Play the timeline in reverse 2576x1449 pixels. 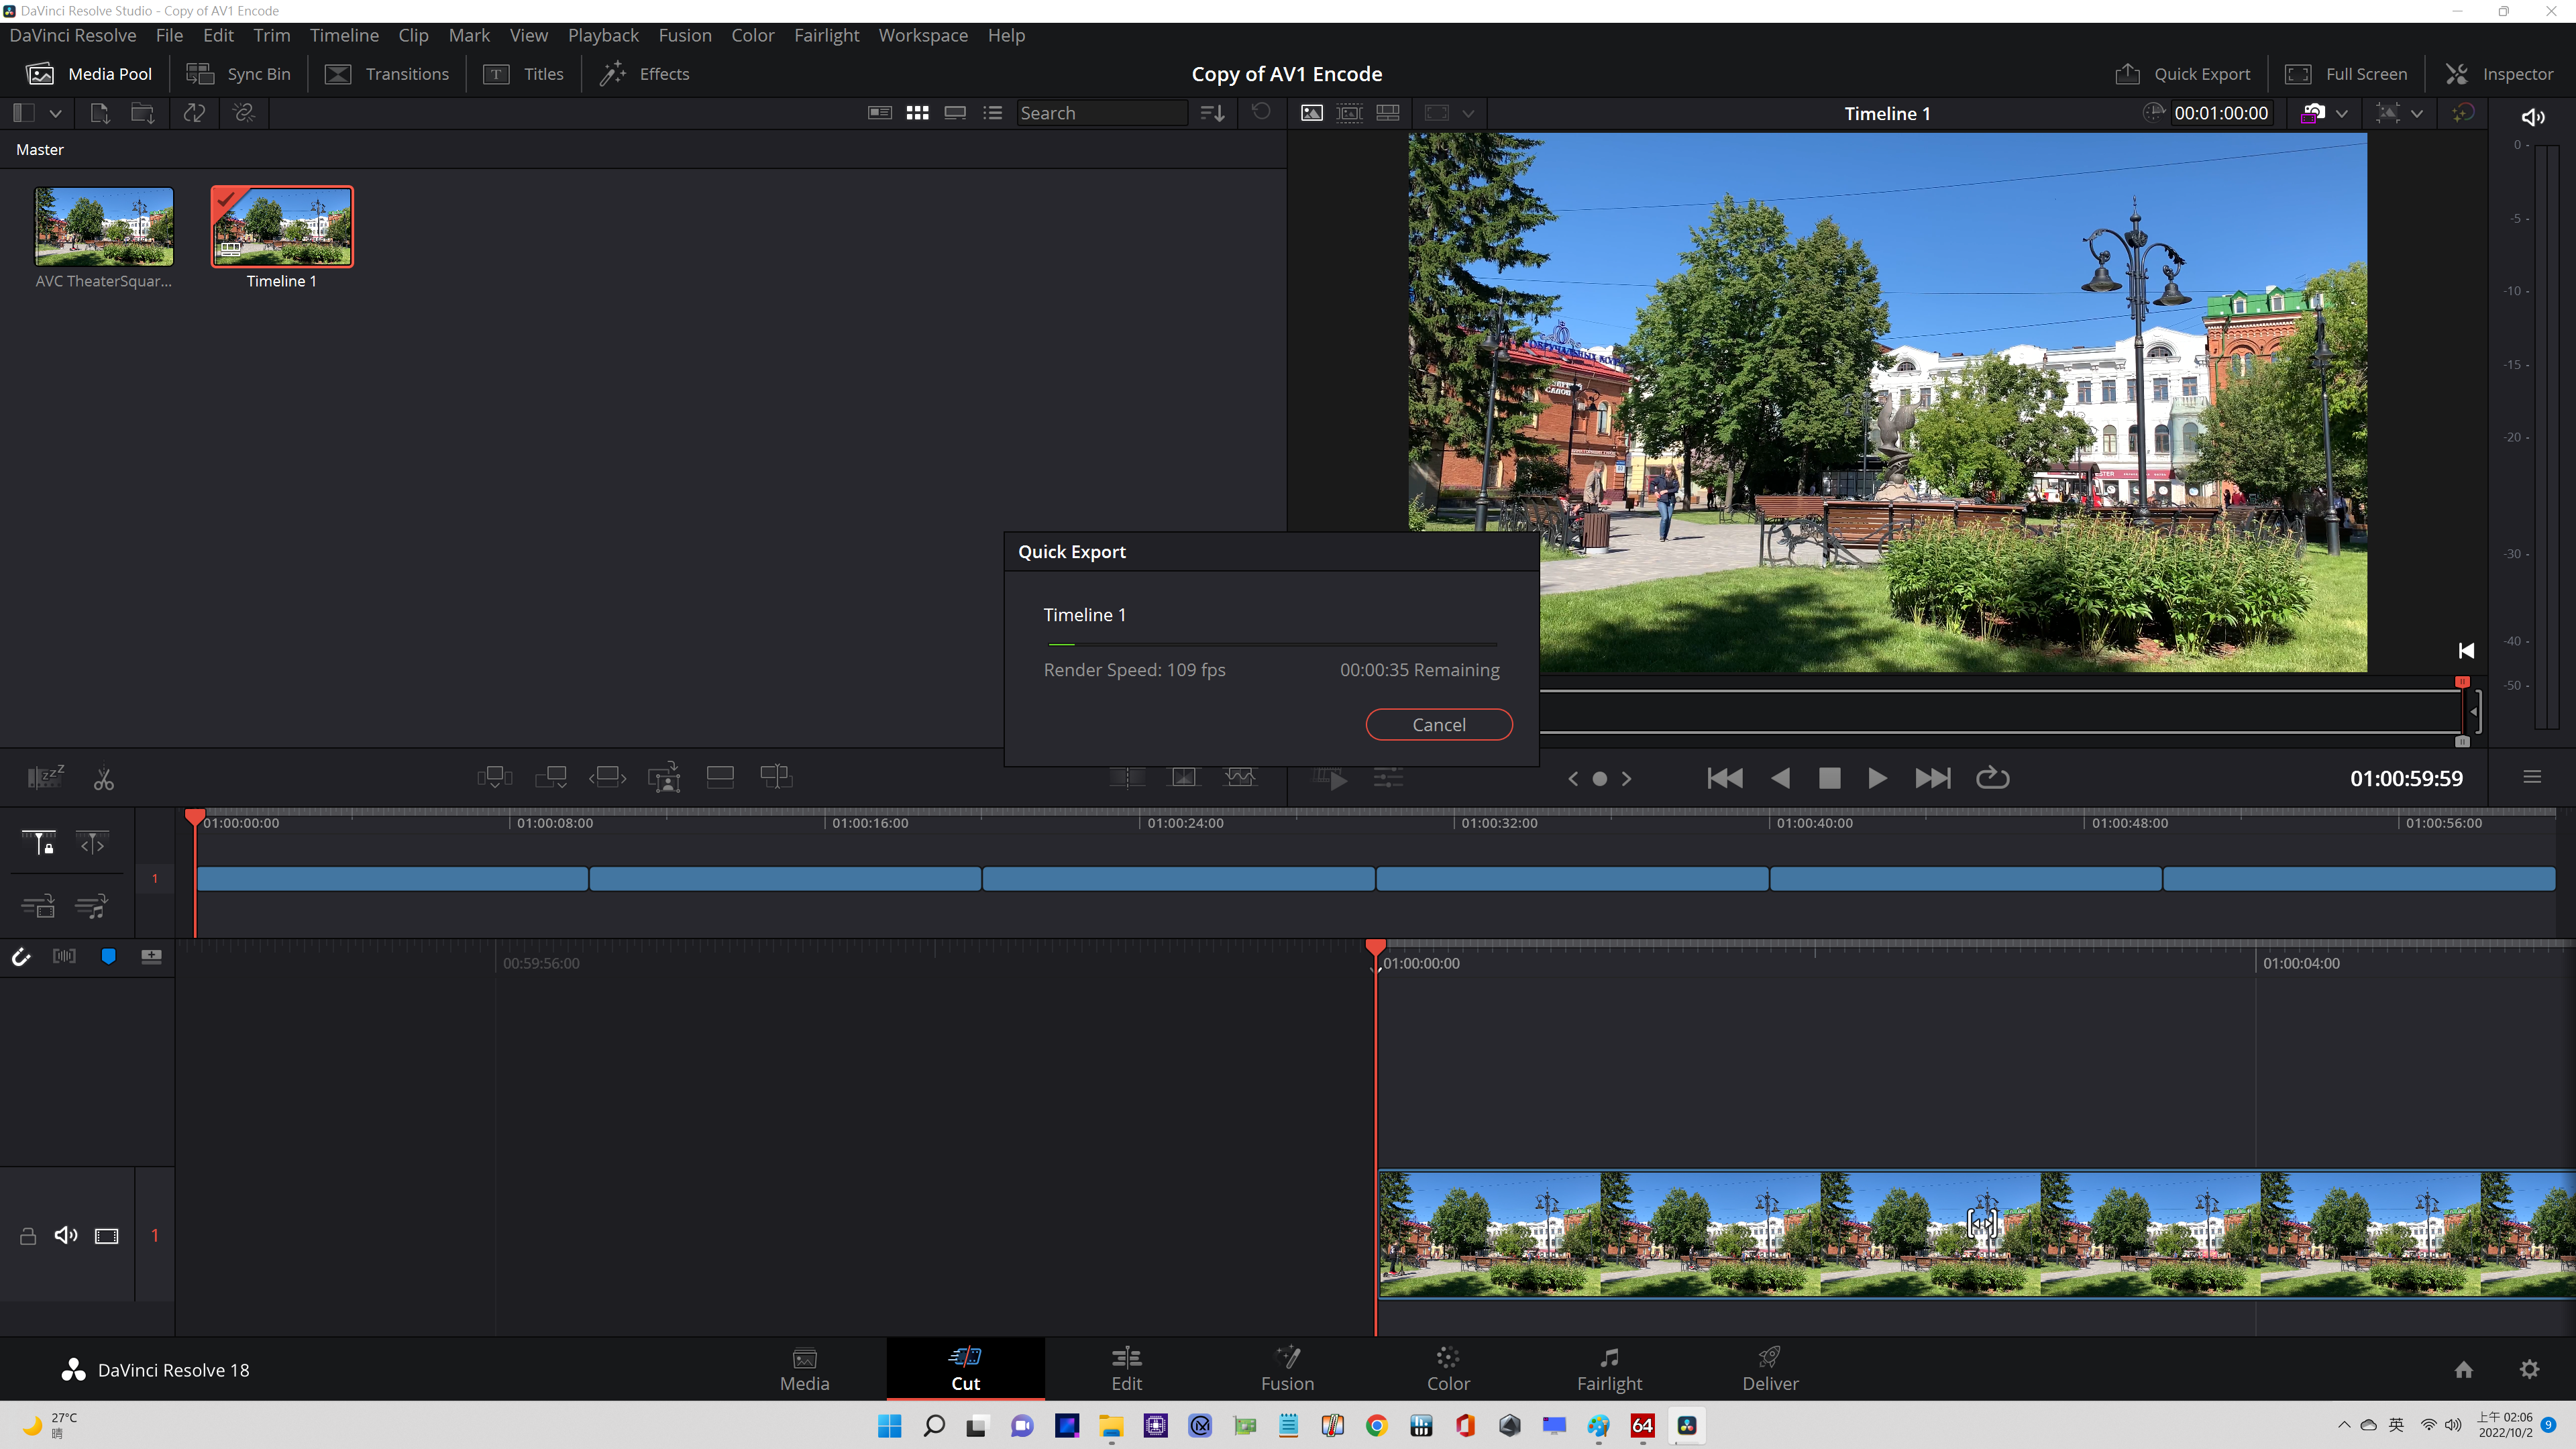click(x=1780, y=778)
